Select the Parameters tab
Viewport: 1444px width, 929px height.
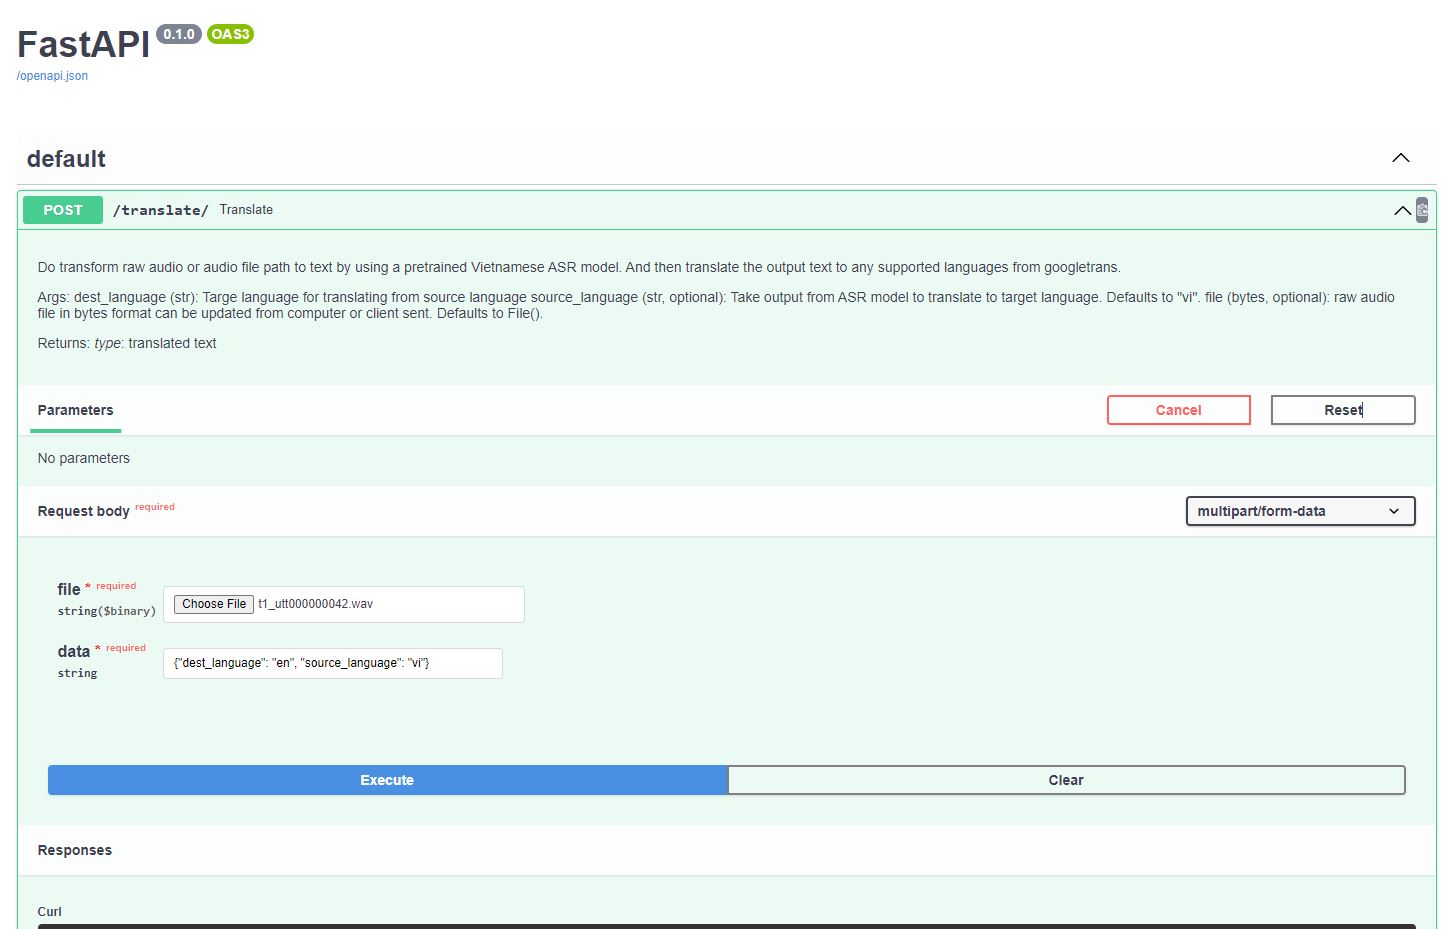(75, 410)
